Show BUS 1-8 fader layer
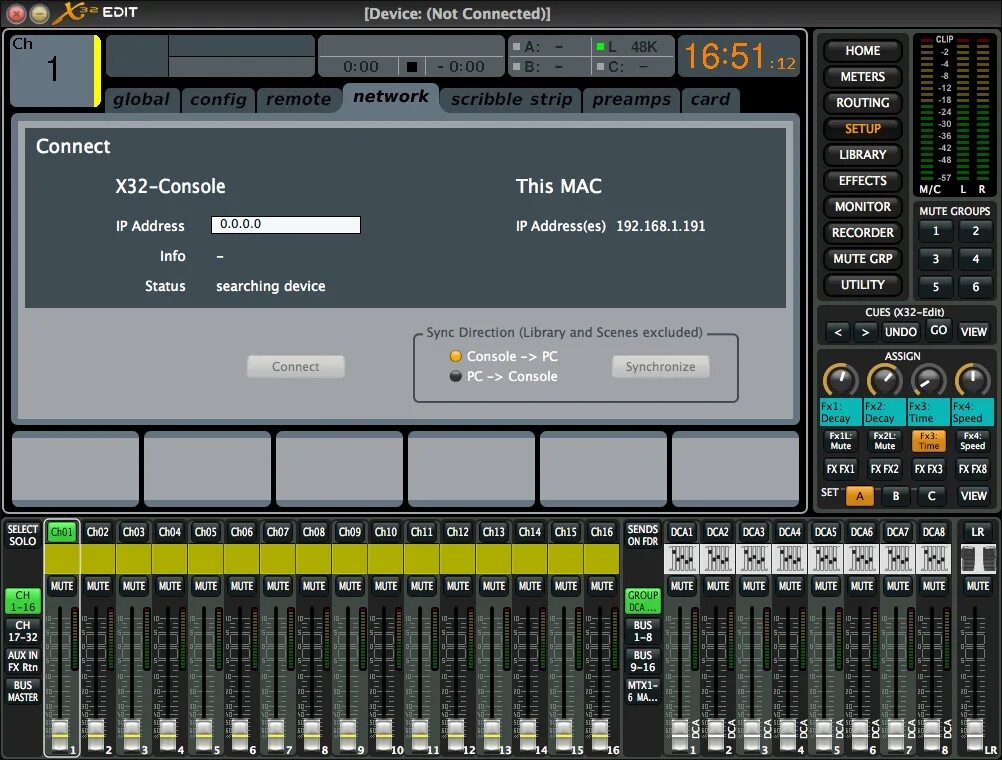This screenshot has width=1002, height=760. (x=643, y=631)
